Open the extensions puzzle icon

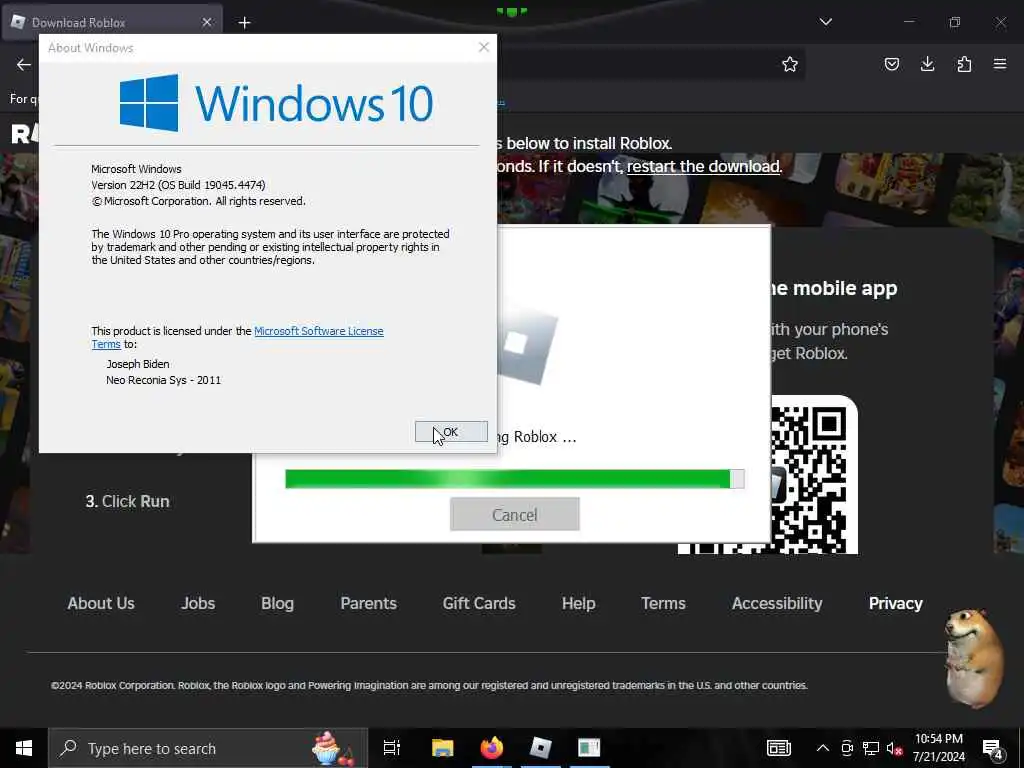click(x=964, y=64)
